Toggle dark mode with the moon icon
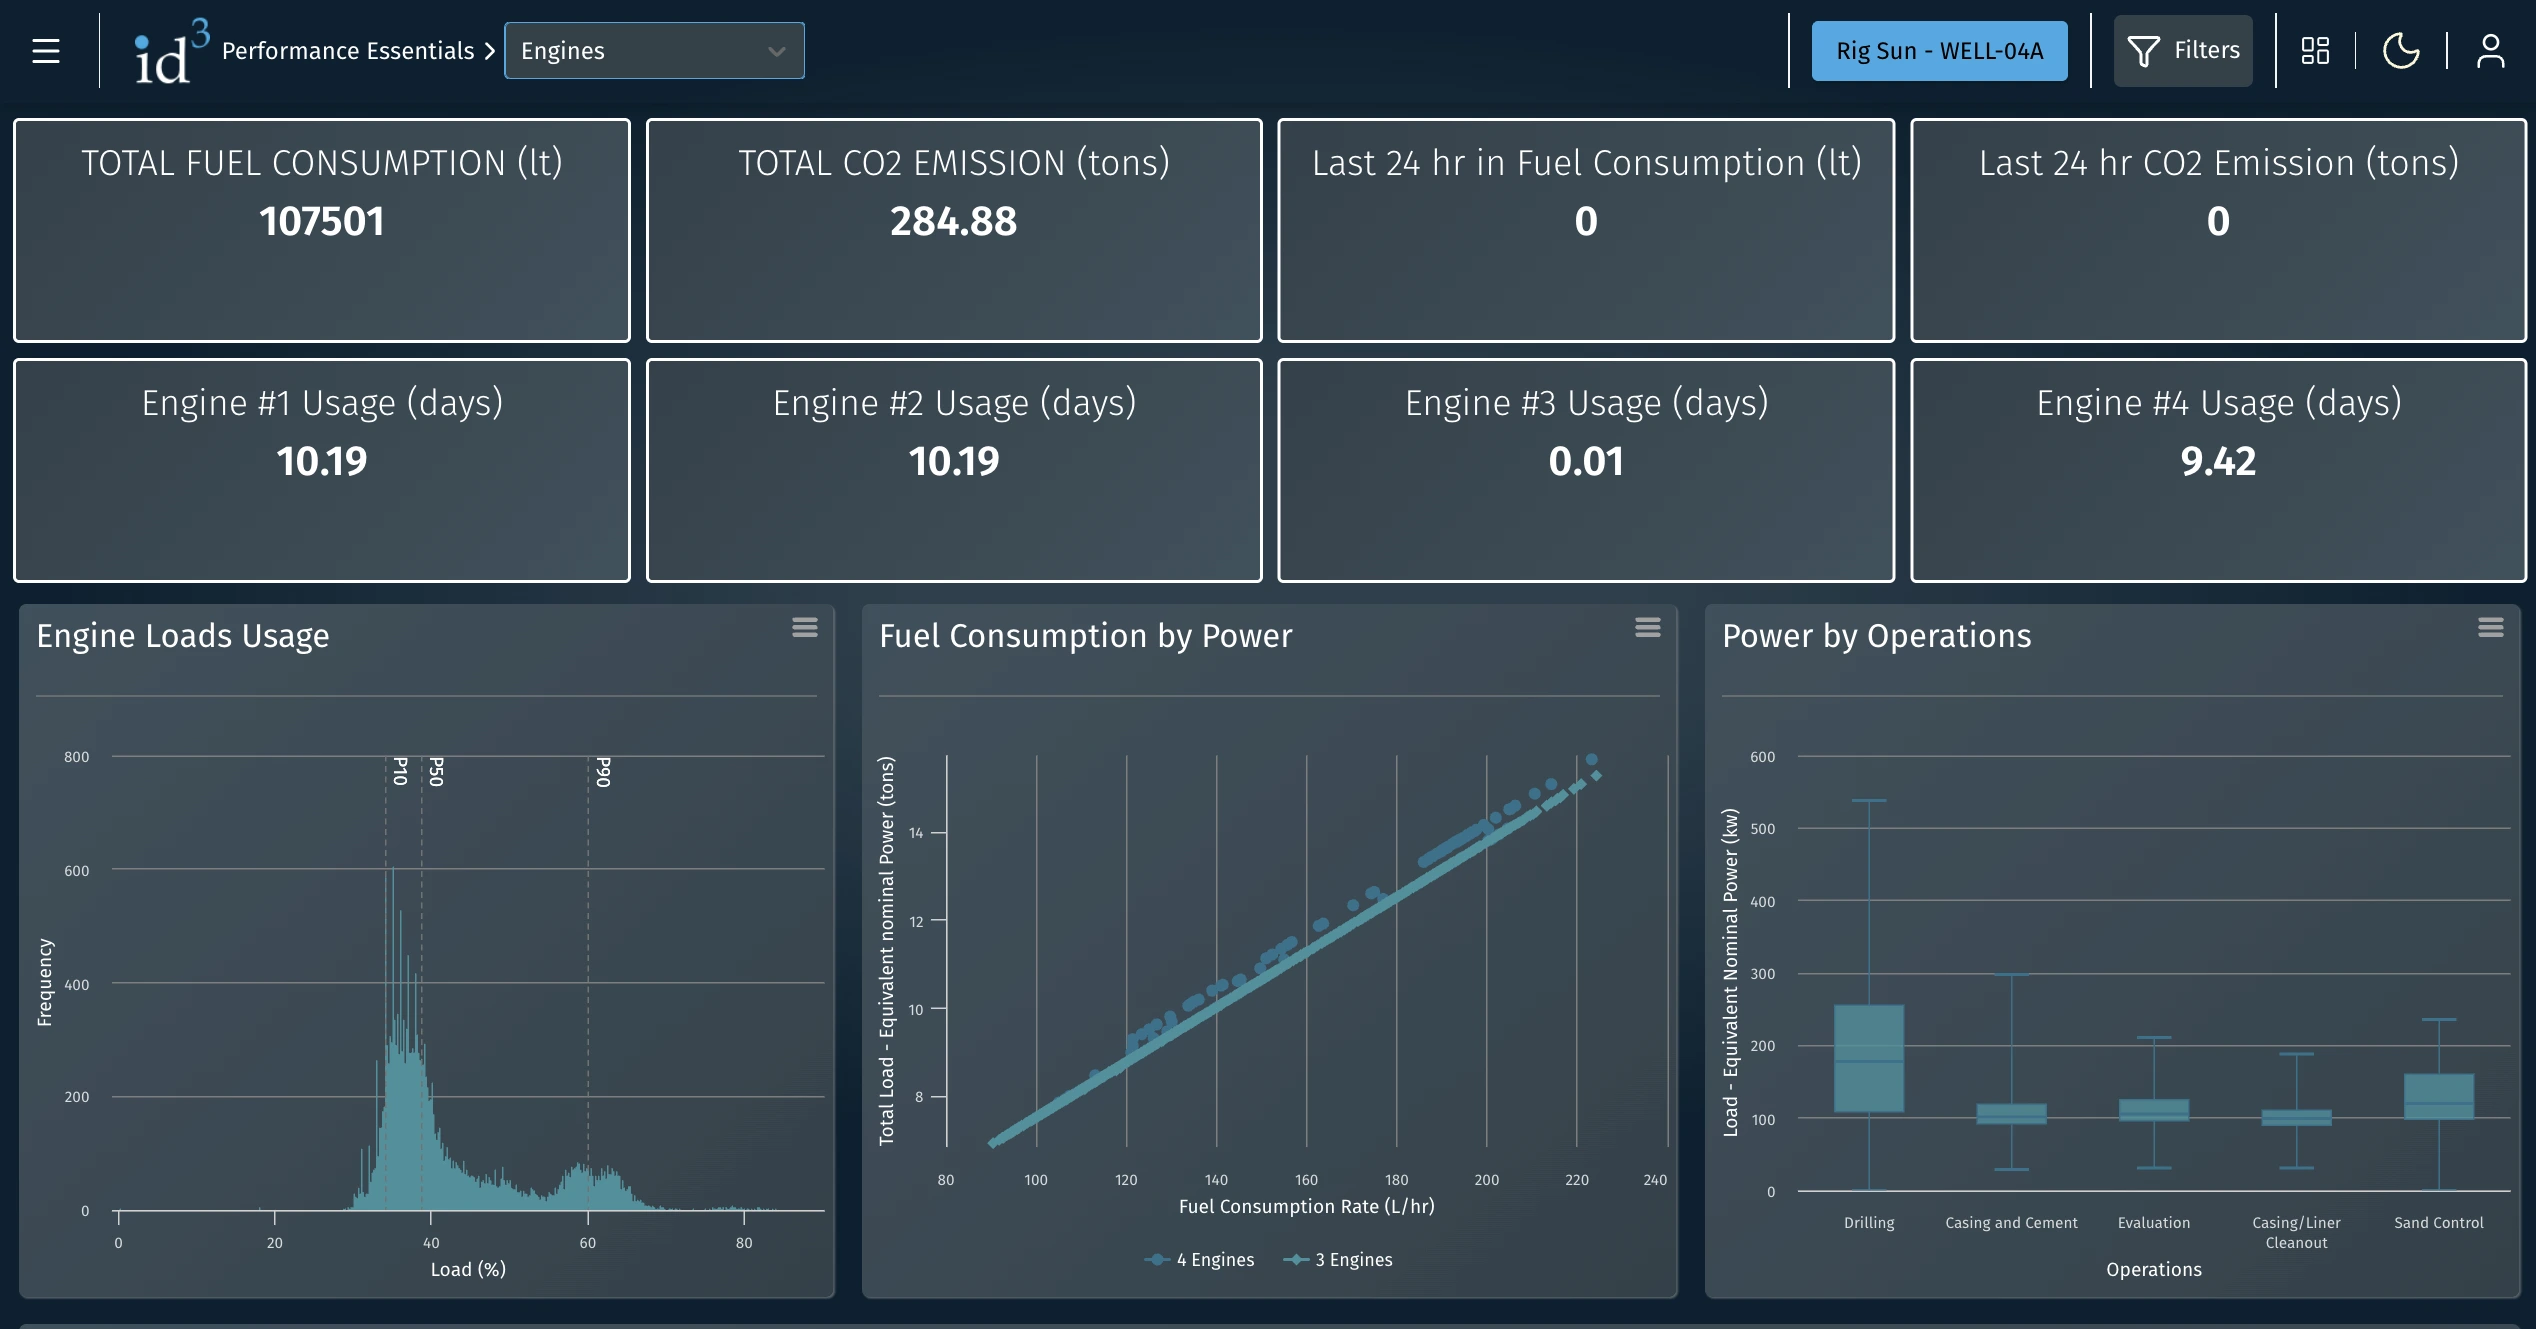The height and width of the screenshot is (1329, 2536). tap(2402, 50)
